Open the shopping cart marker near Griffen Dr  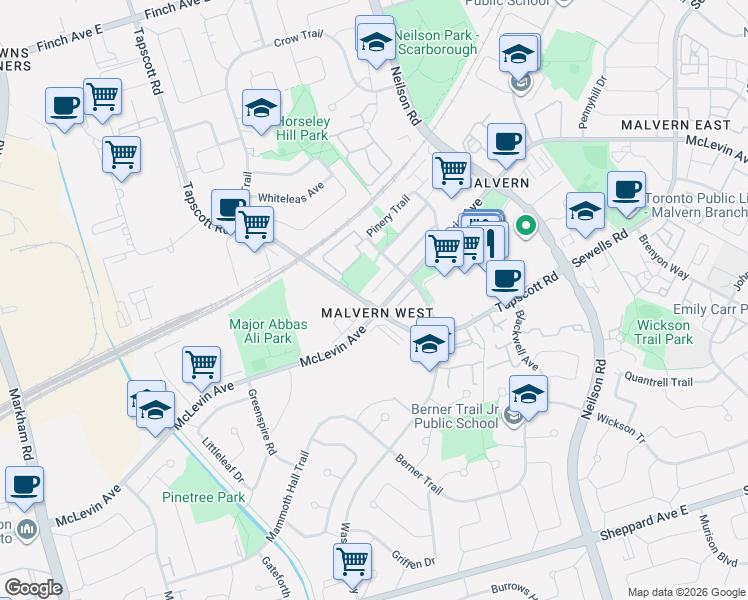[x=353, y=566]
